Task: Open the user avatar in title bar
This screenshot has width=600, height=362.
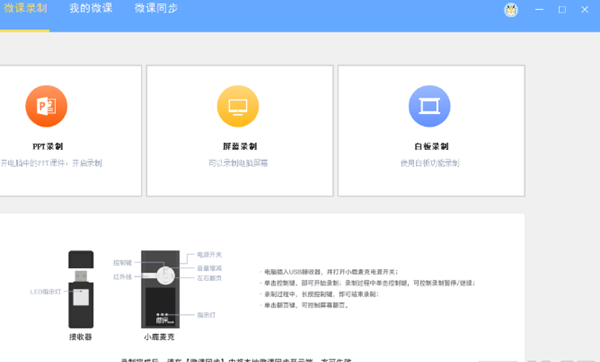Action: click(x=511, y=10)
